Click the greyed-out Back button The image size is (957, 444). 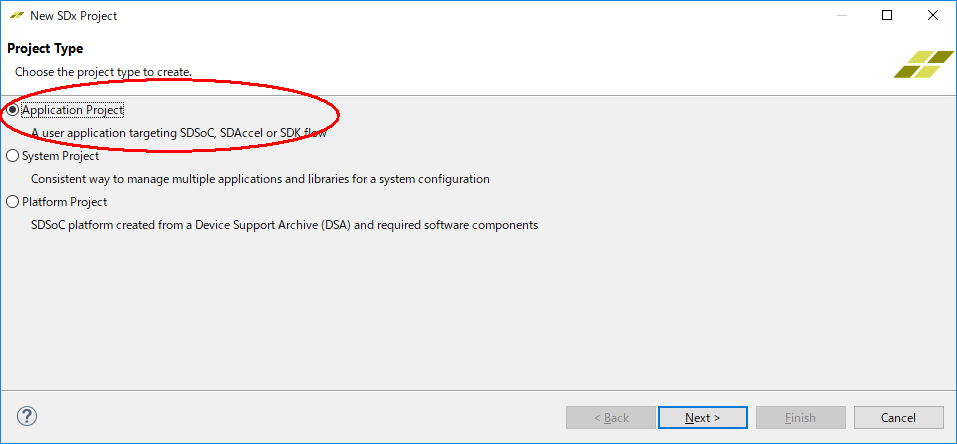pyautogui.click(x=610, y=417)
